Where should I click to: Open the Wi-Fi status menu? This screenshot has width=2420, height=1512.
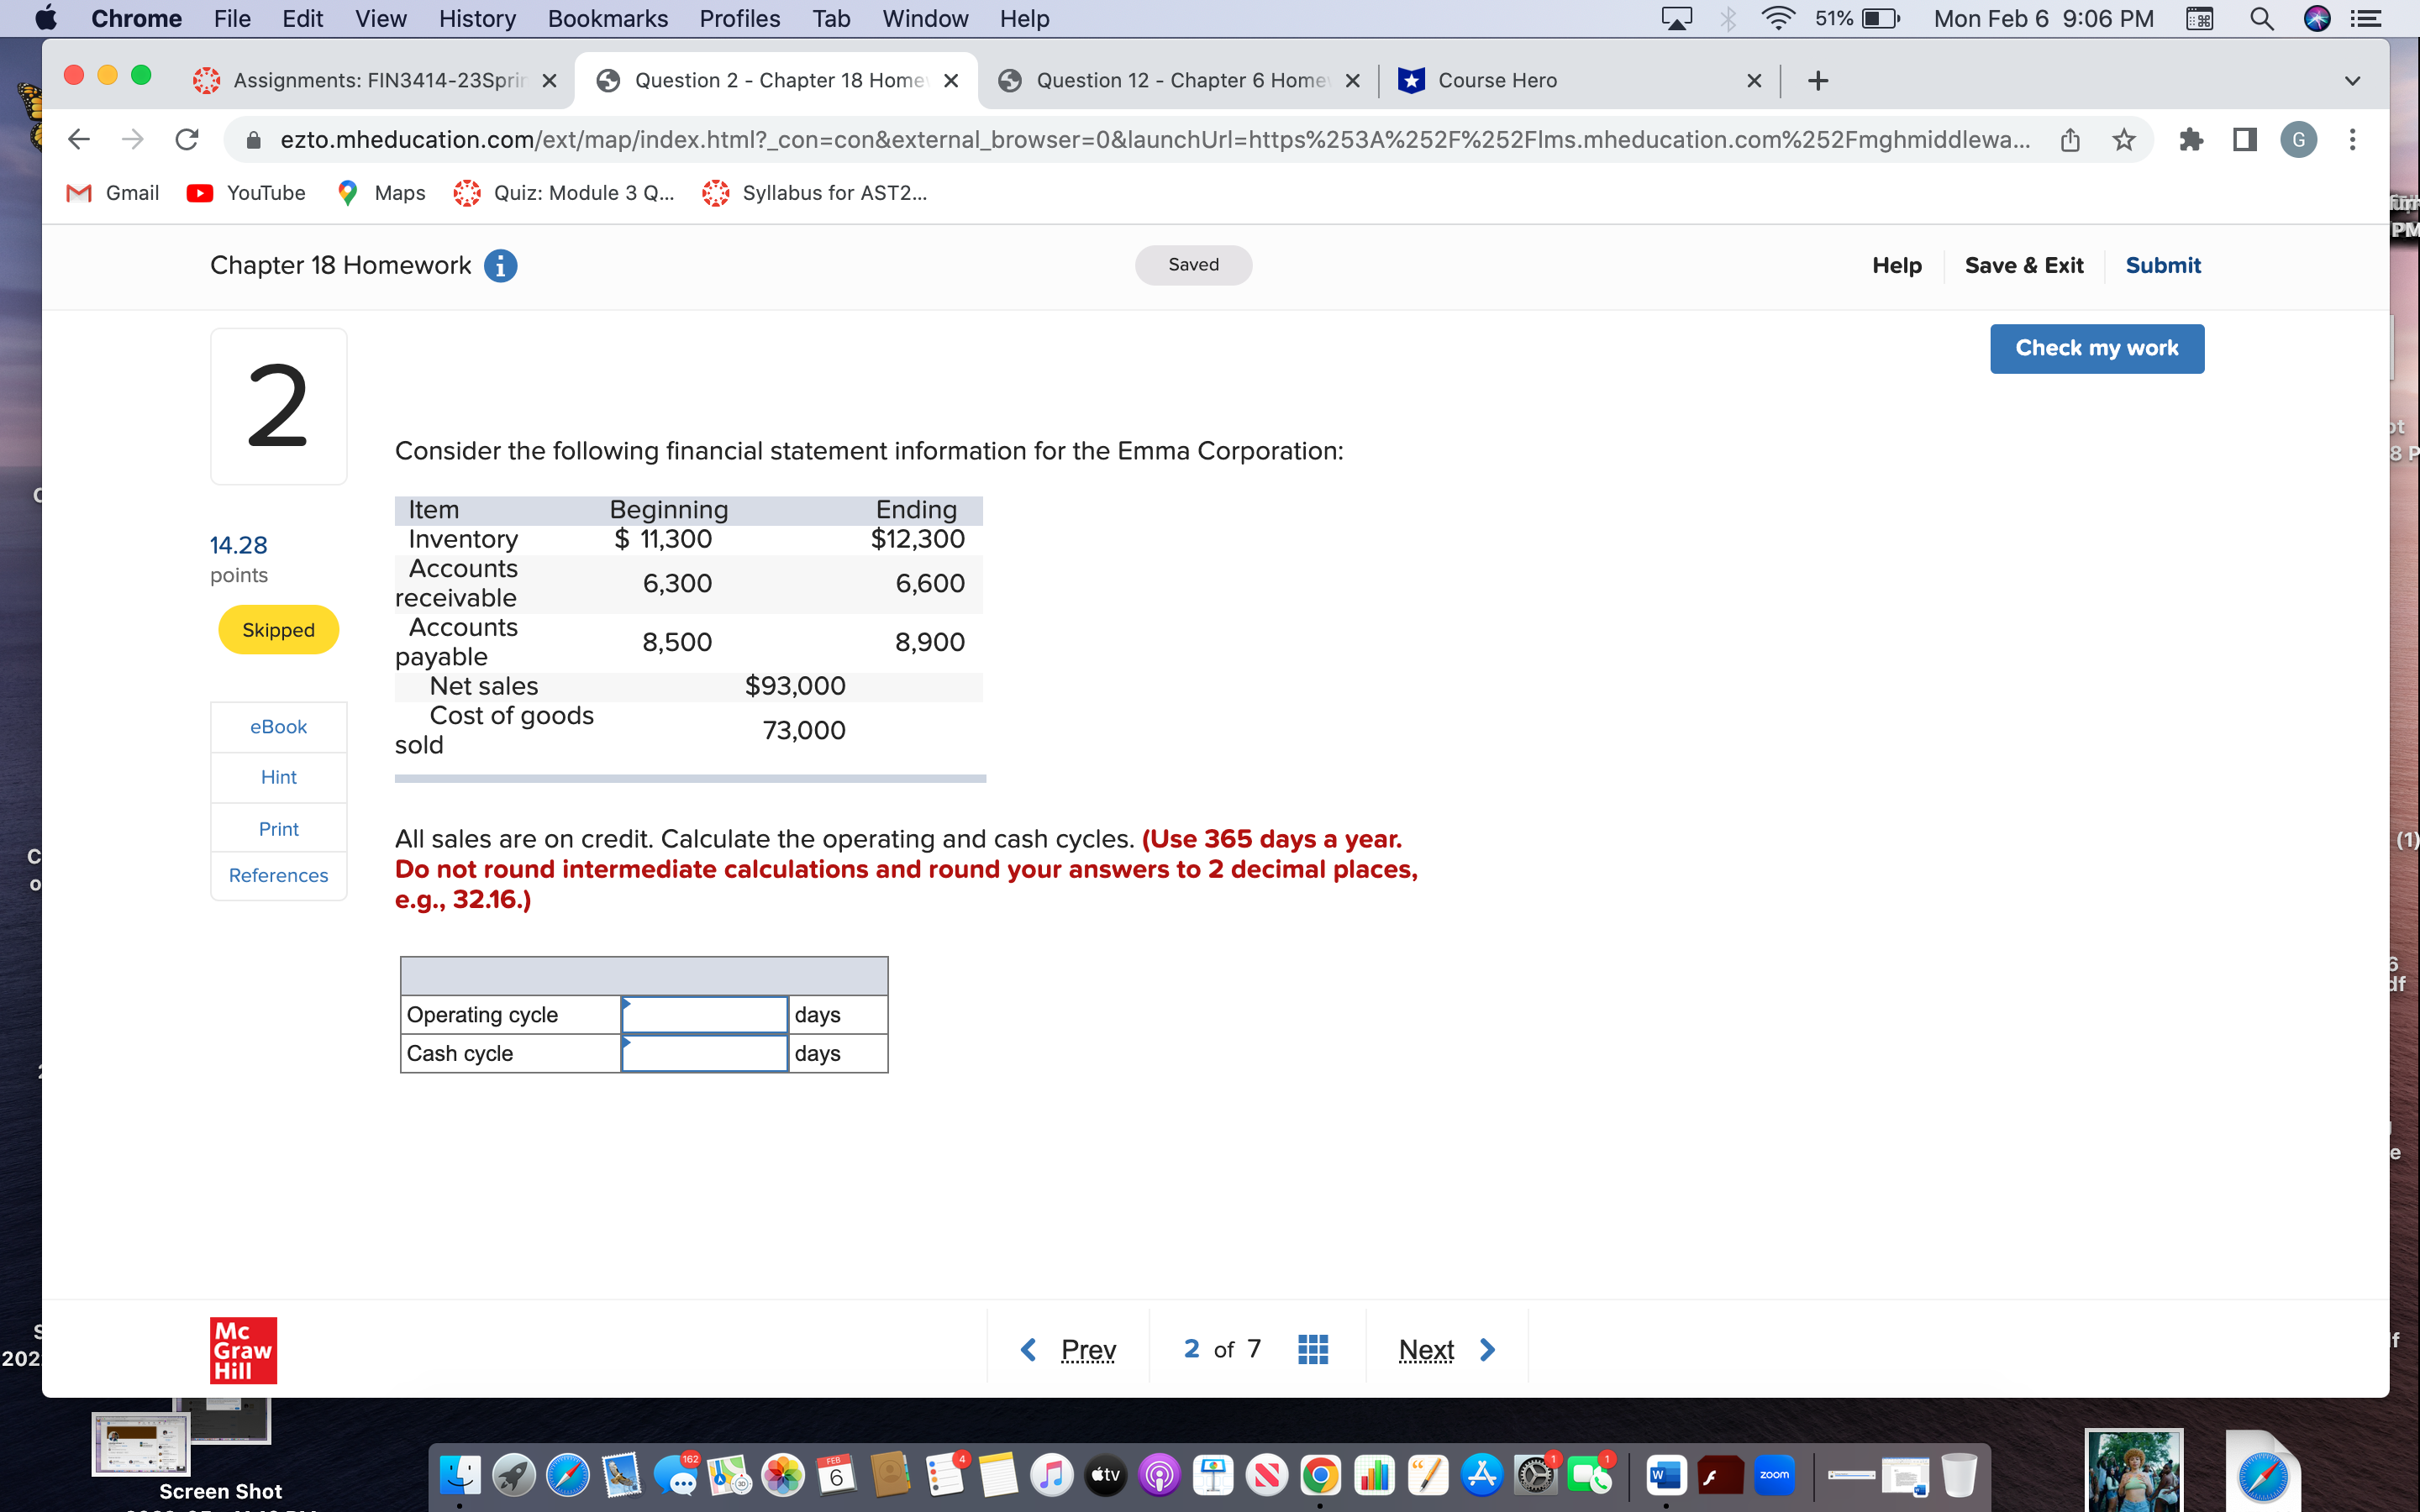[1779, 18]
